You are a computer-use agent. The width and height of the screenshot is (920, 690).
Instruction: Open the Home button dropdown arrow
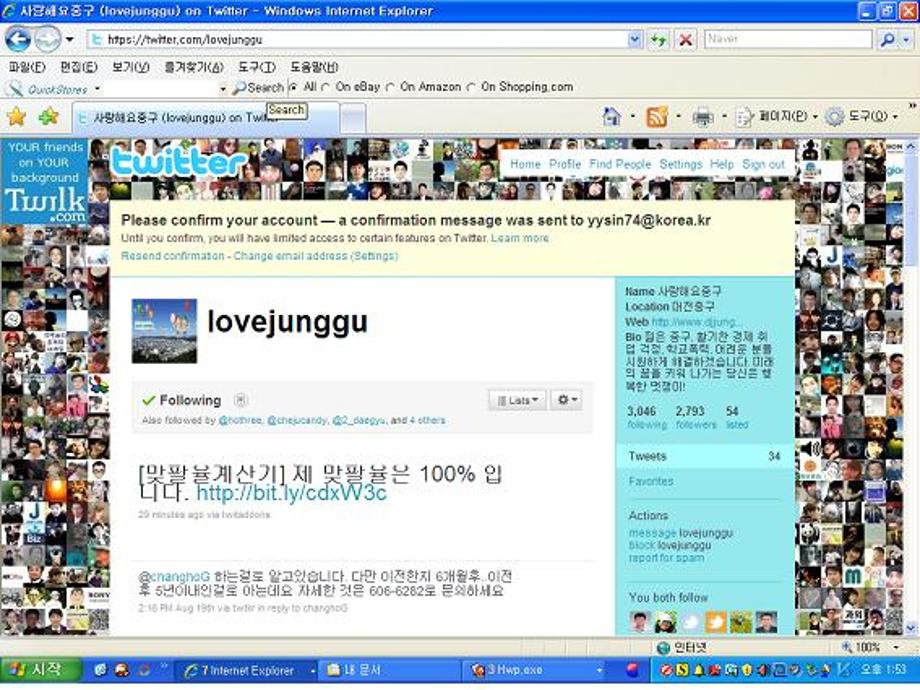[632, 116]
